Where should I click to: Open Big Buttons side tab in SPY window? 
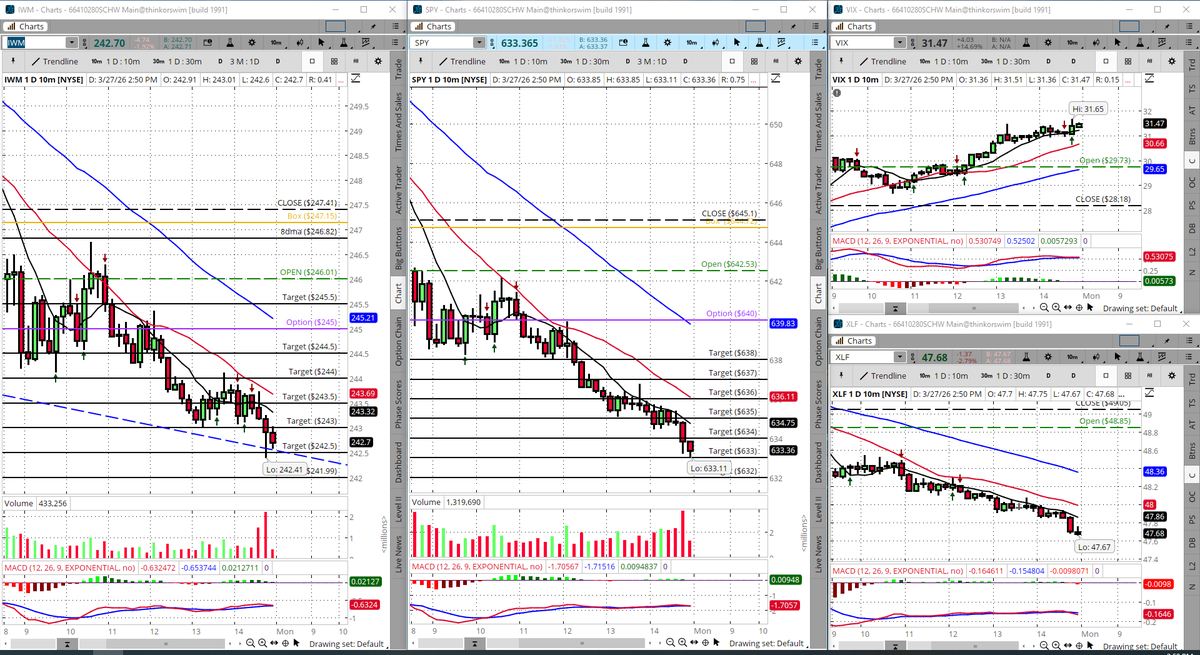click(818, 250)
